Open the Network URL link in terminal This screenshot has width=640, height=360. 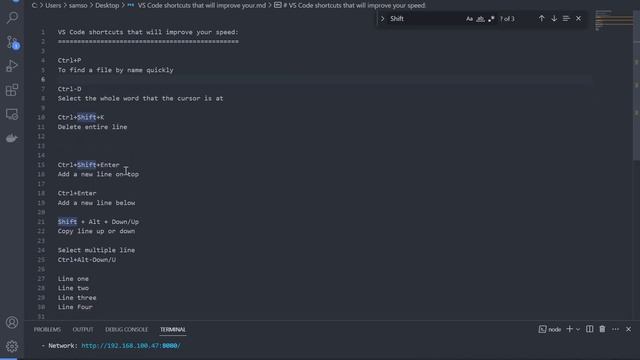(131, 346)
